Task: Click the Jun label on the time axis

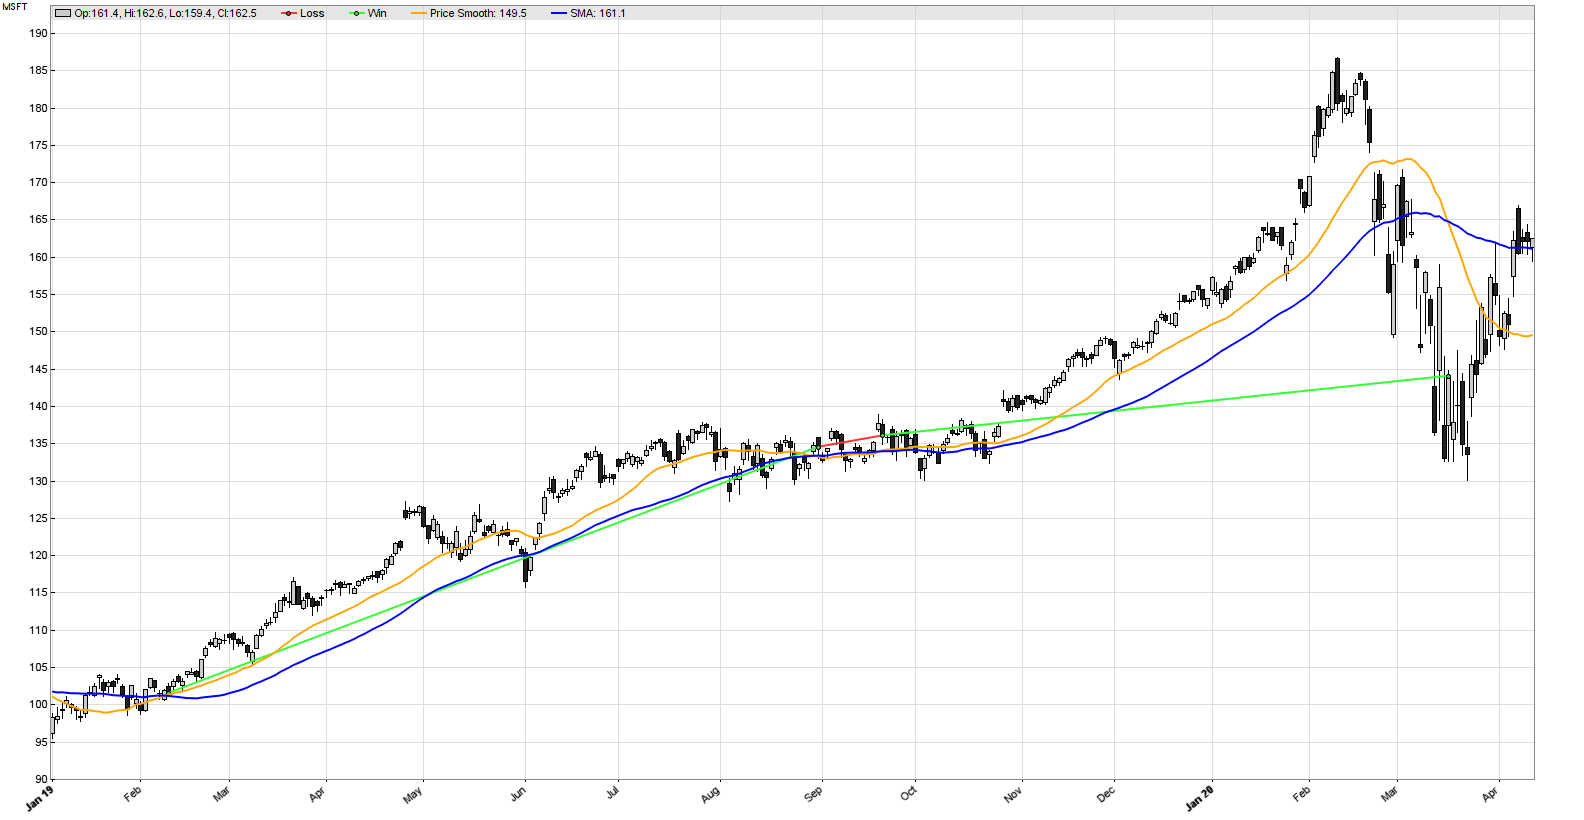Action: pyautogui.click(x=518, y=794)
